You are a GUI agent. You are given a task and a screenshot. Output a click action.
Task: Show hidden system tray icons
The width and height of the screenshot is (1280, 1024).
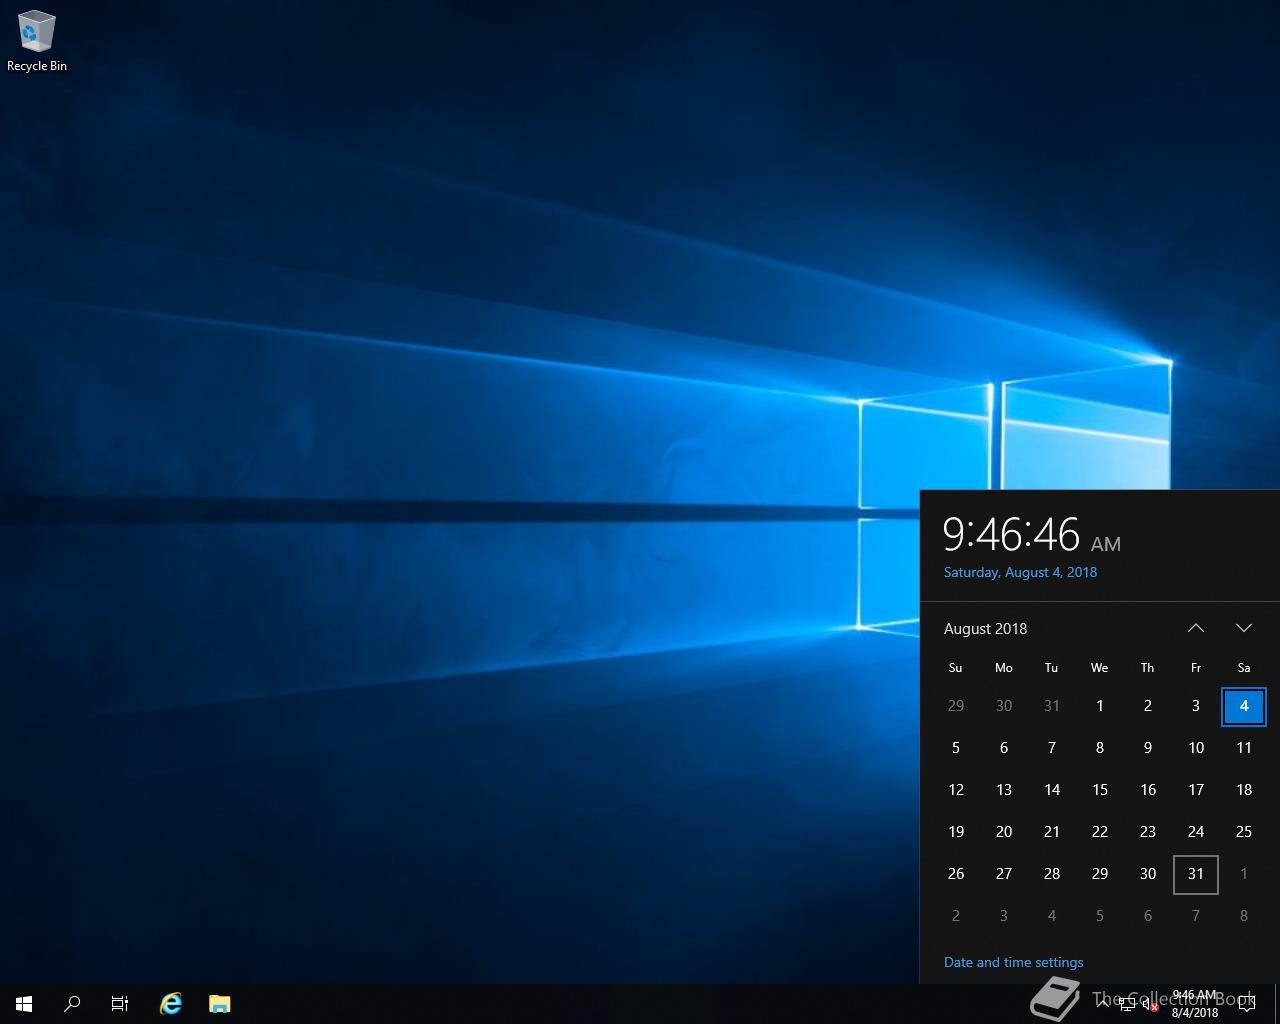pyautogui.click(x=1102, y=1004)
